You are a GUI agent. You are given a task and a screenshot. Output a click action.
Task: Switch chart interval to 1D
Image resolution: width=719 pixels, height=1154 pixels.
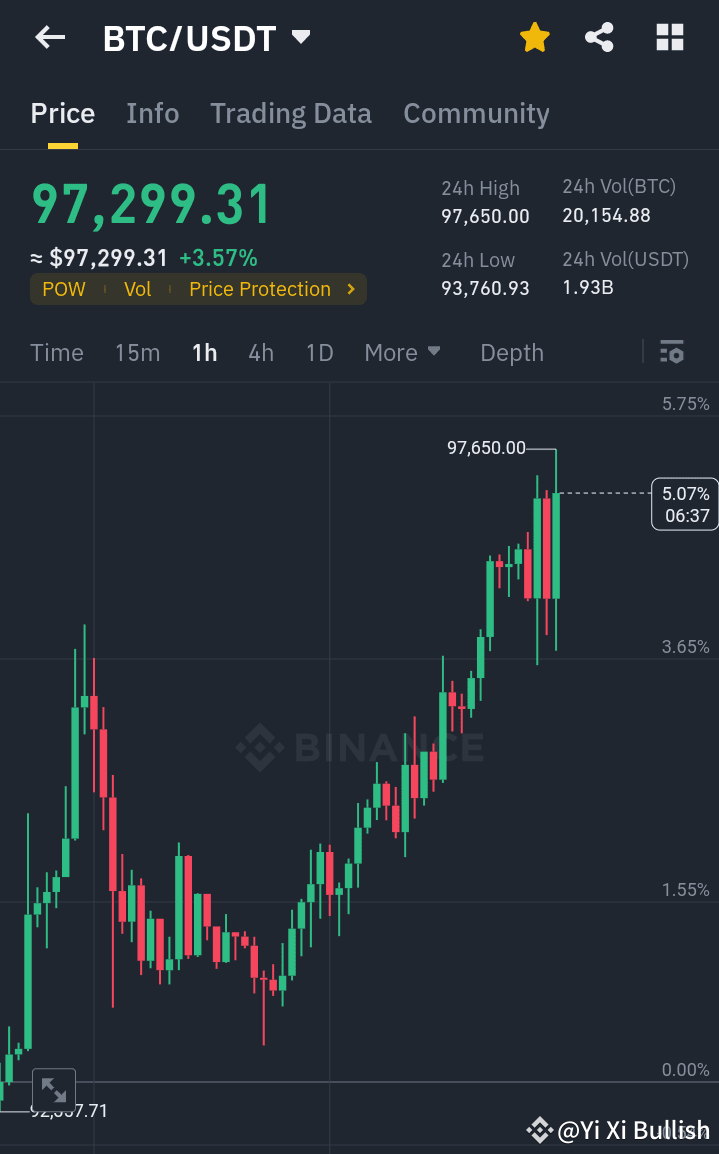(x=319, y=352)
